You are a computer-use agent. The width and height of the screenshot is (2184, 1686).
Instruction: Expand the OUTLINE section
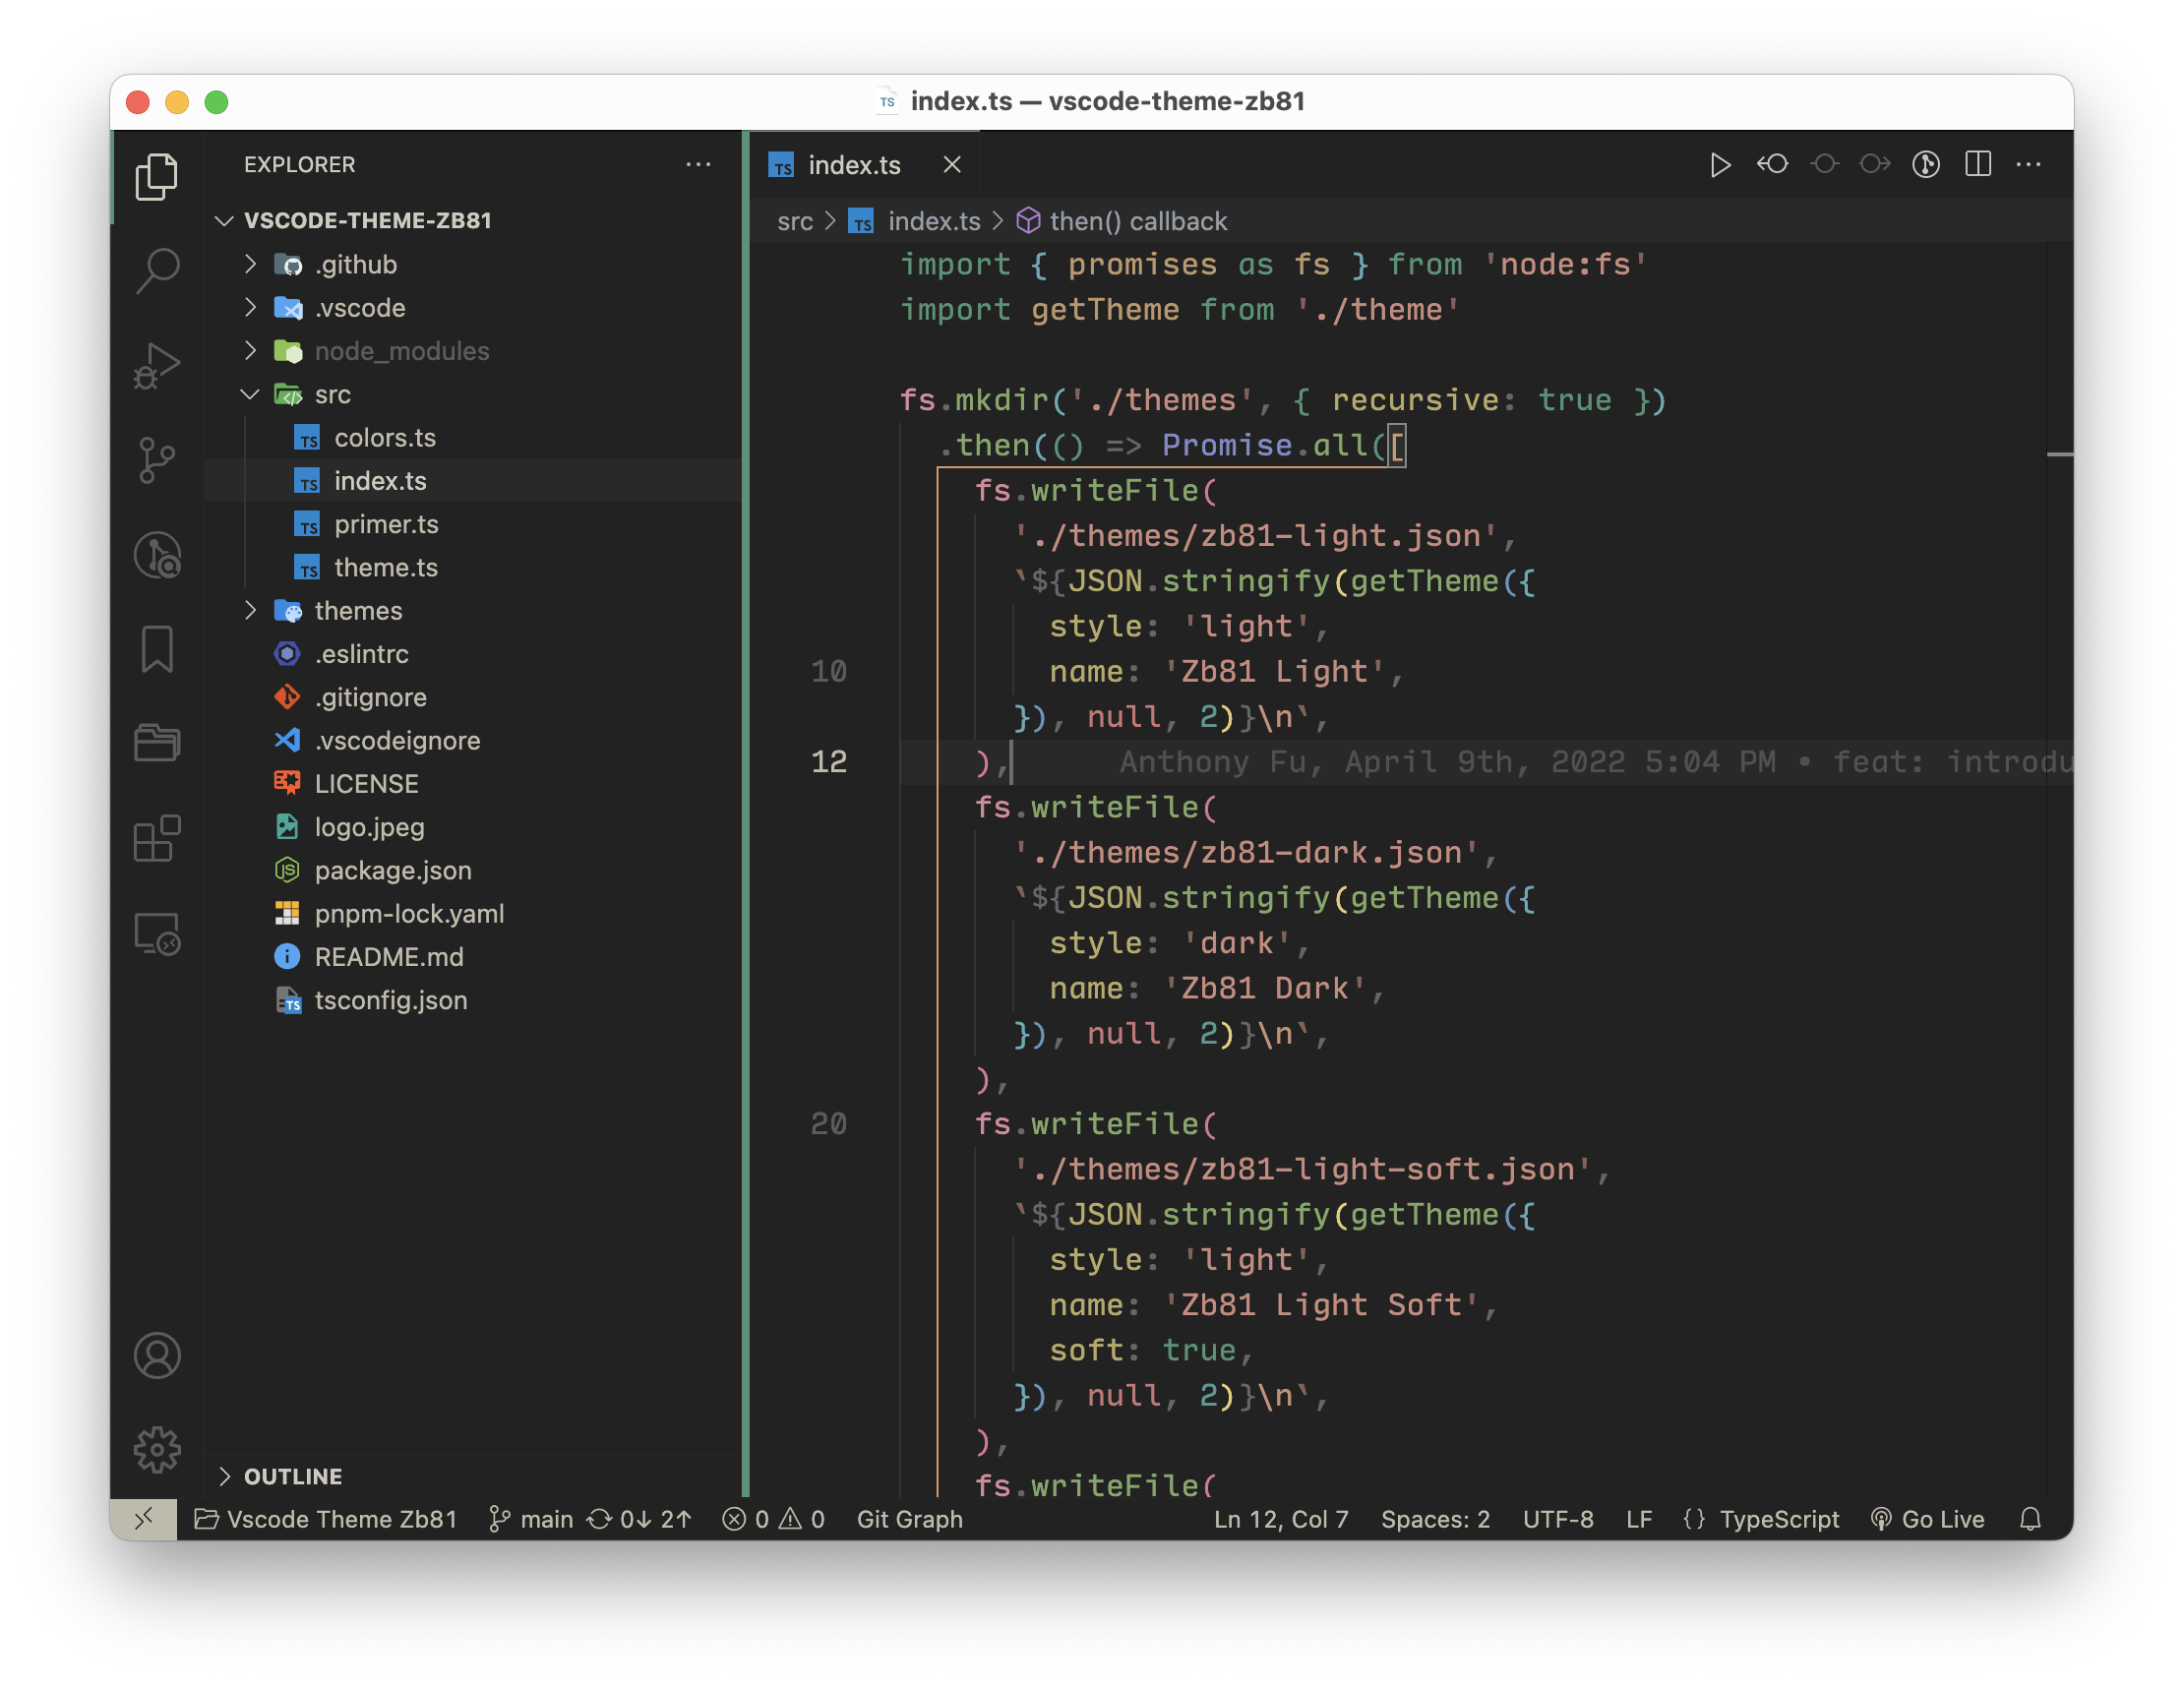[473, 1476]
